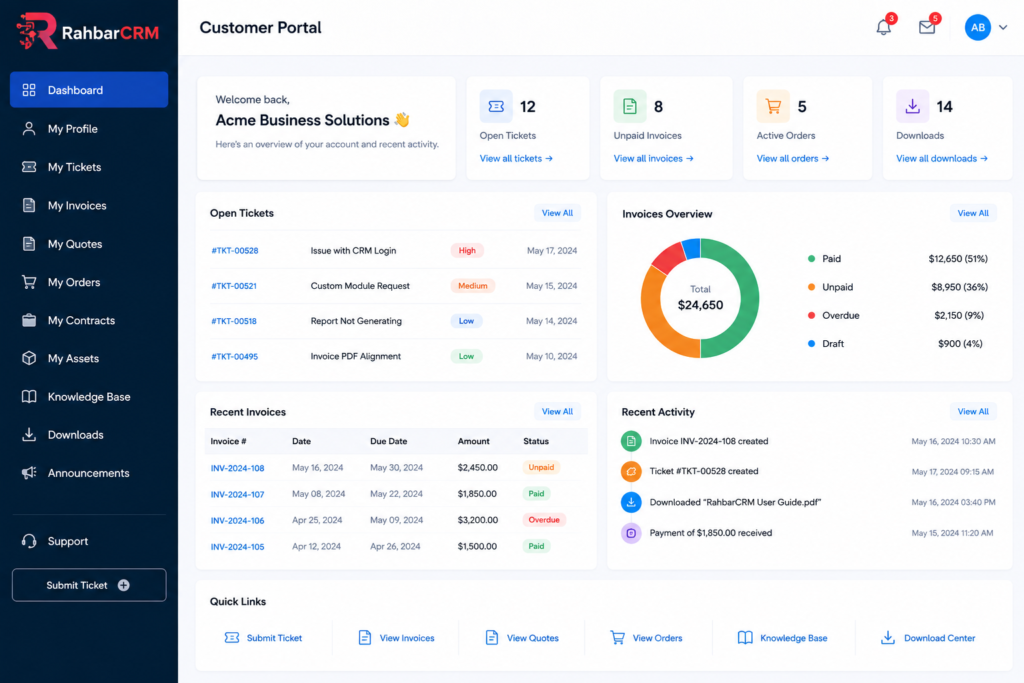This screenshot has width=1024, height=683.
Task: Follow the View all downloads link
Action: 942,159
